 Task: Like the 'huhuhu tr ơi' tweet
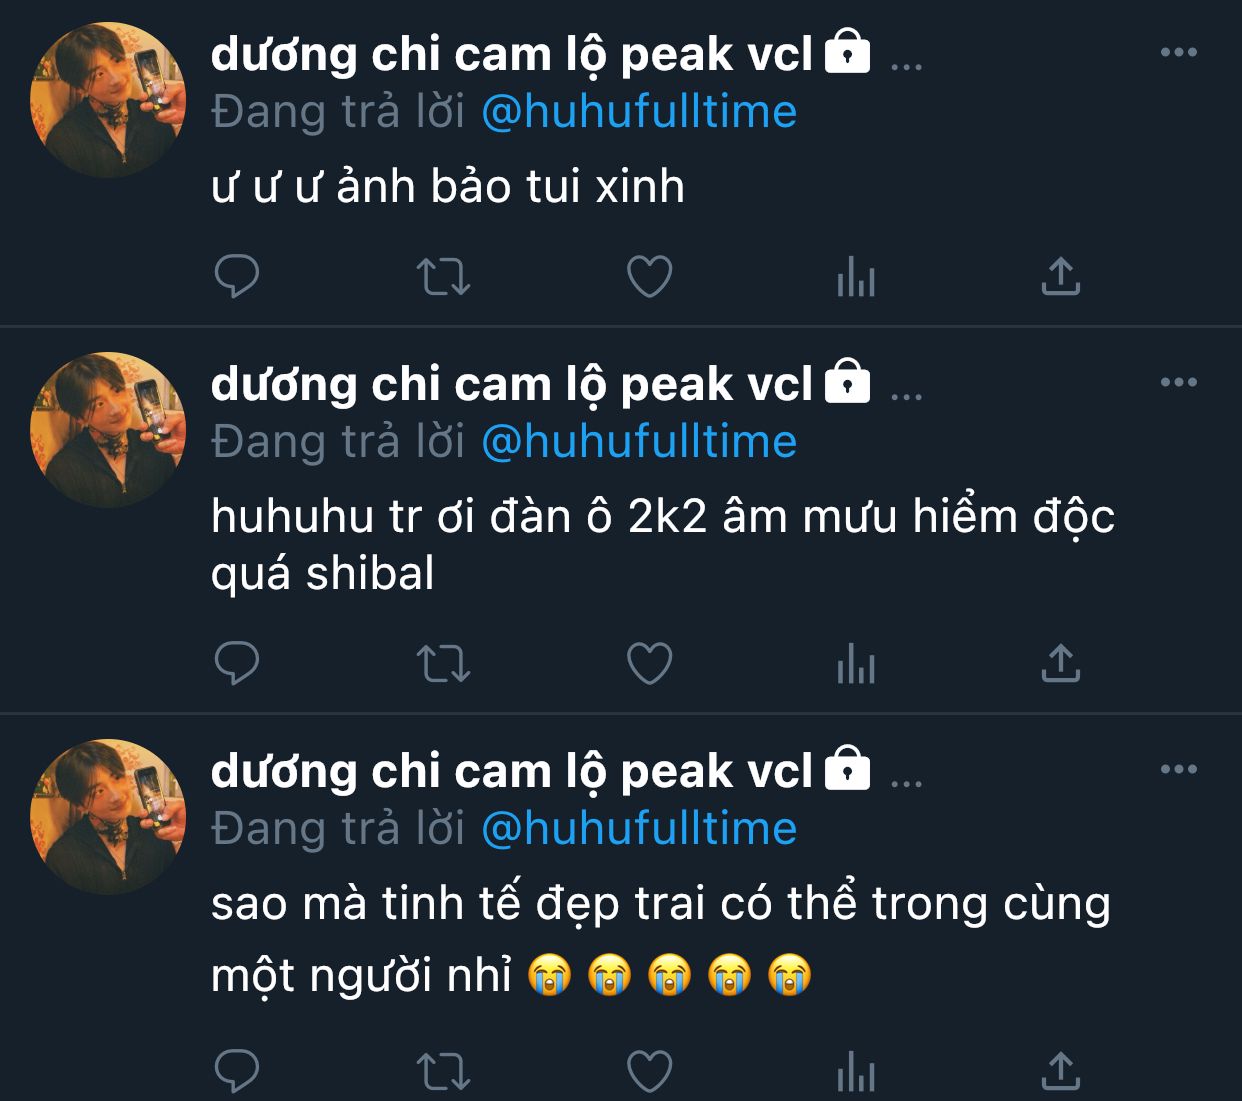click(649, 663)
